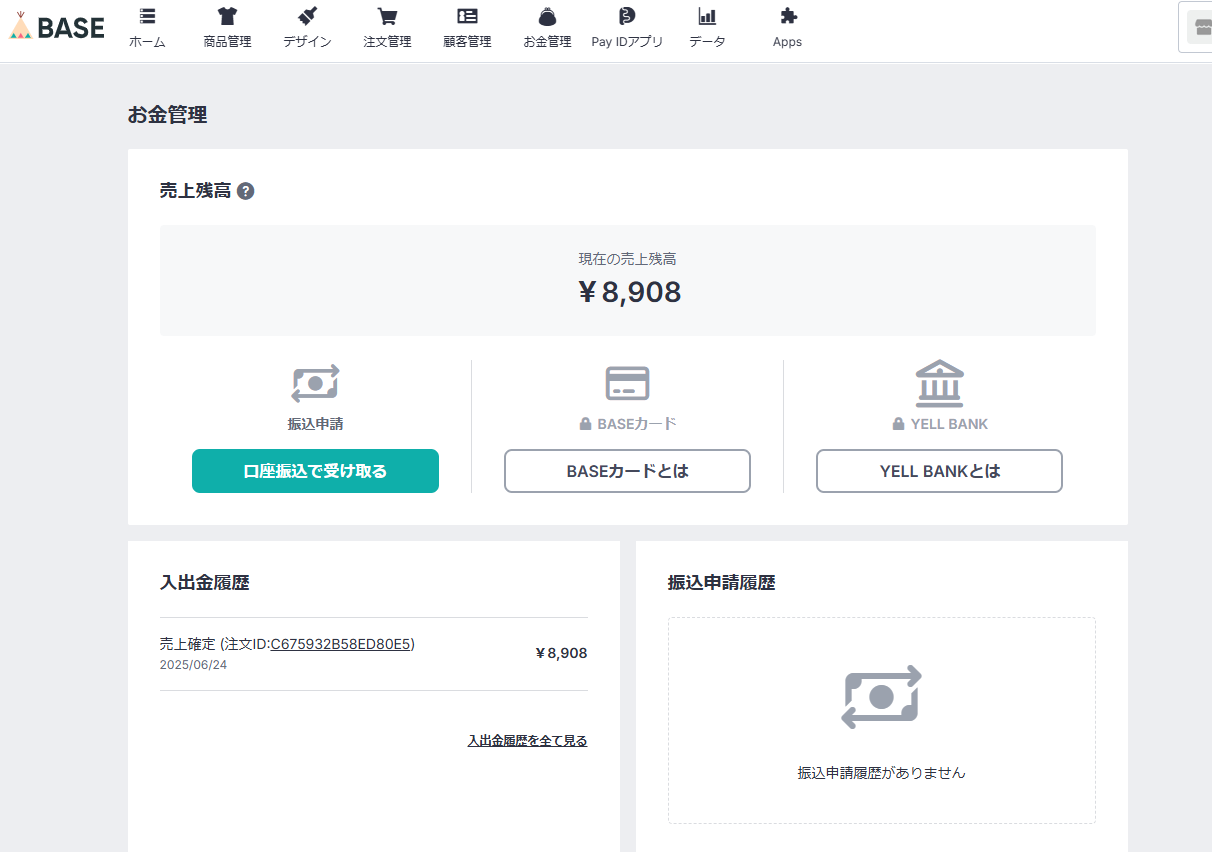Screen dimensions: 1212x852
Task: Open 顧客管理 card icon
Action: (467, 16)
